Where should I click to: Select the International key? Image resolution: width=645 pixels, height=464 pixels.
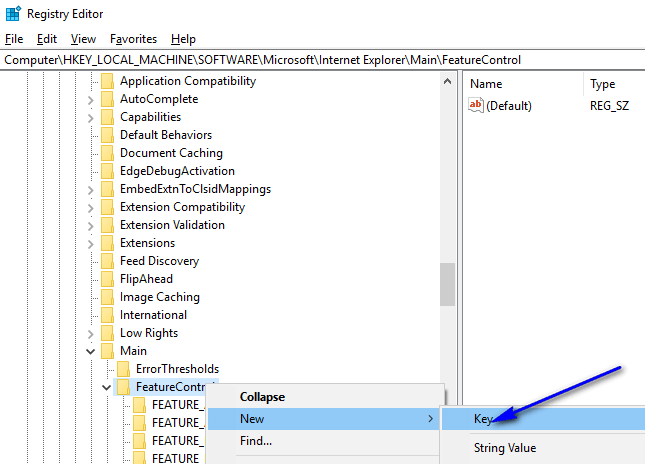[x=153, y=315]
